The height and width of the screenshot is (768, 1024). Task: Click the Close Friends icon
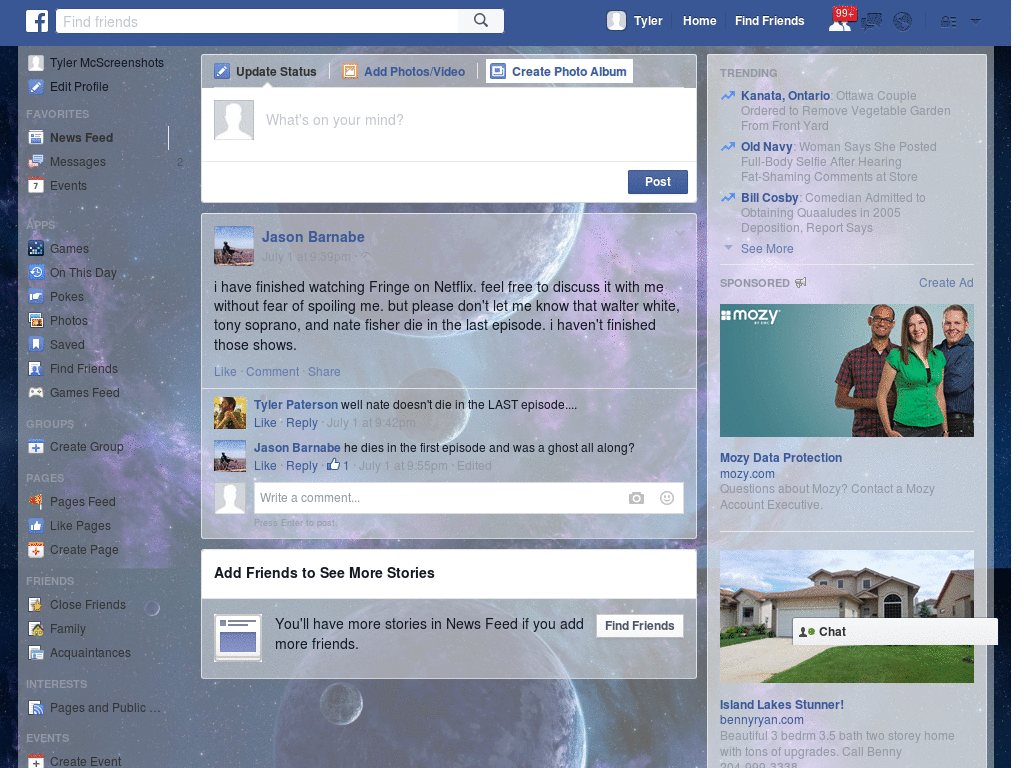coord(36,605)
